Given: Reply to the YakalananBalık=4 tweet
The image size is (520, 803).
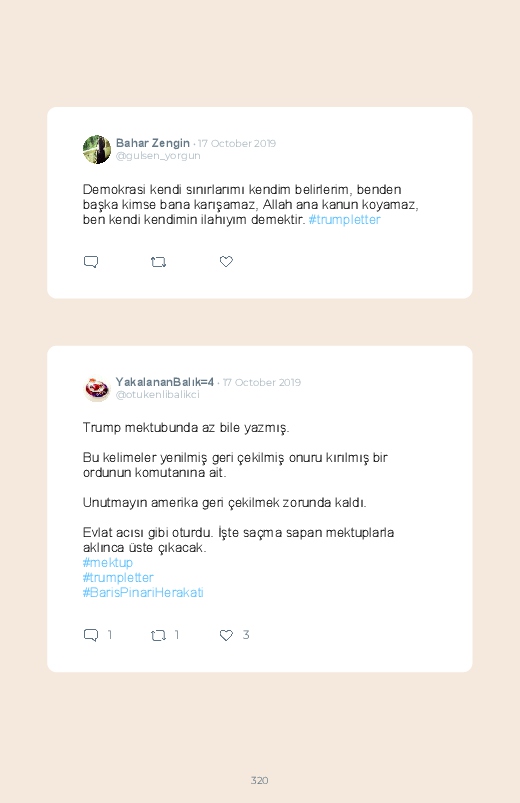Looking at the screenshot, I should click(x=91, y=635).
